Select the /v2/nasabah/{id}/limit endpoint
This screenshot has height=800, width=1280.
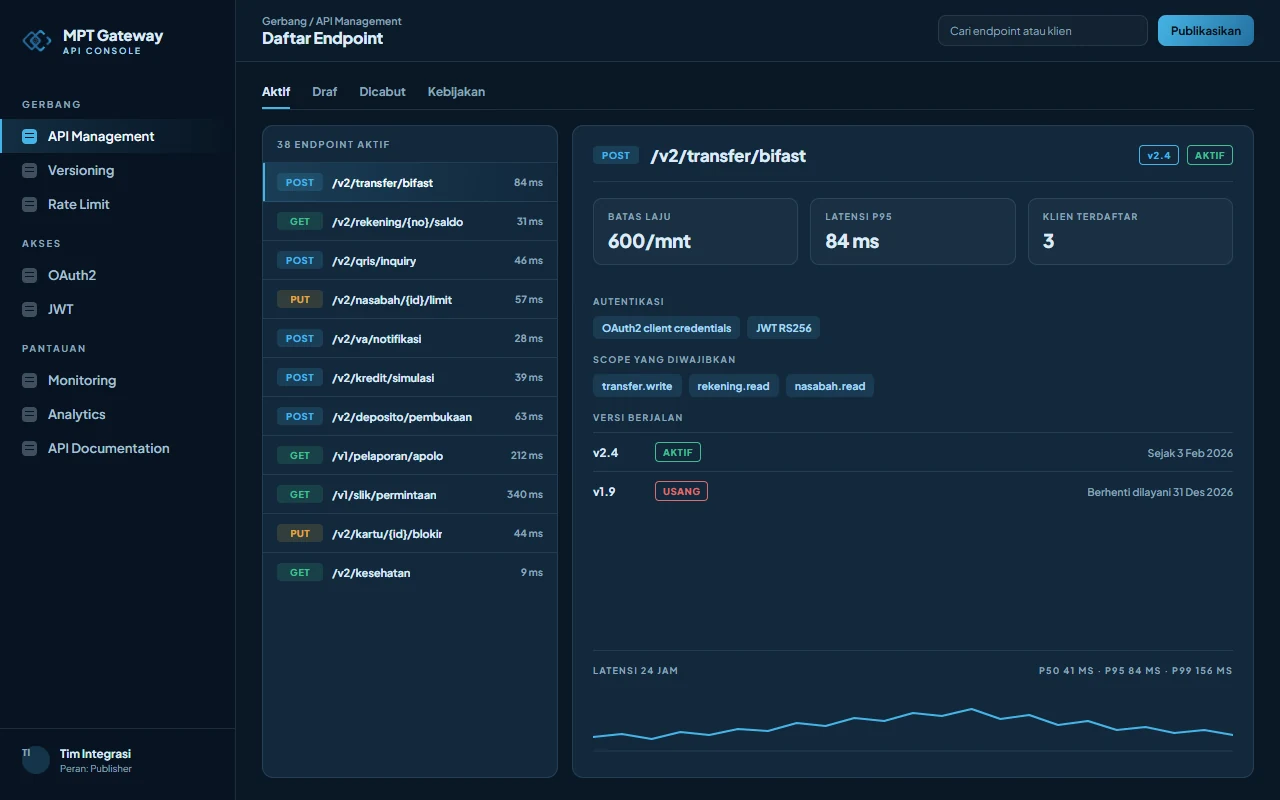(410, 299)
